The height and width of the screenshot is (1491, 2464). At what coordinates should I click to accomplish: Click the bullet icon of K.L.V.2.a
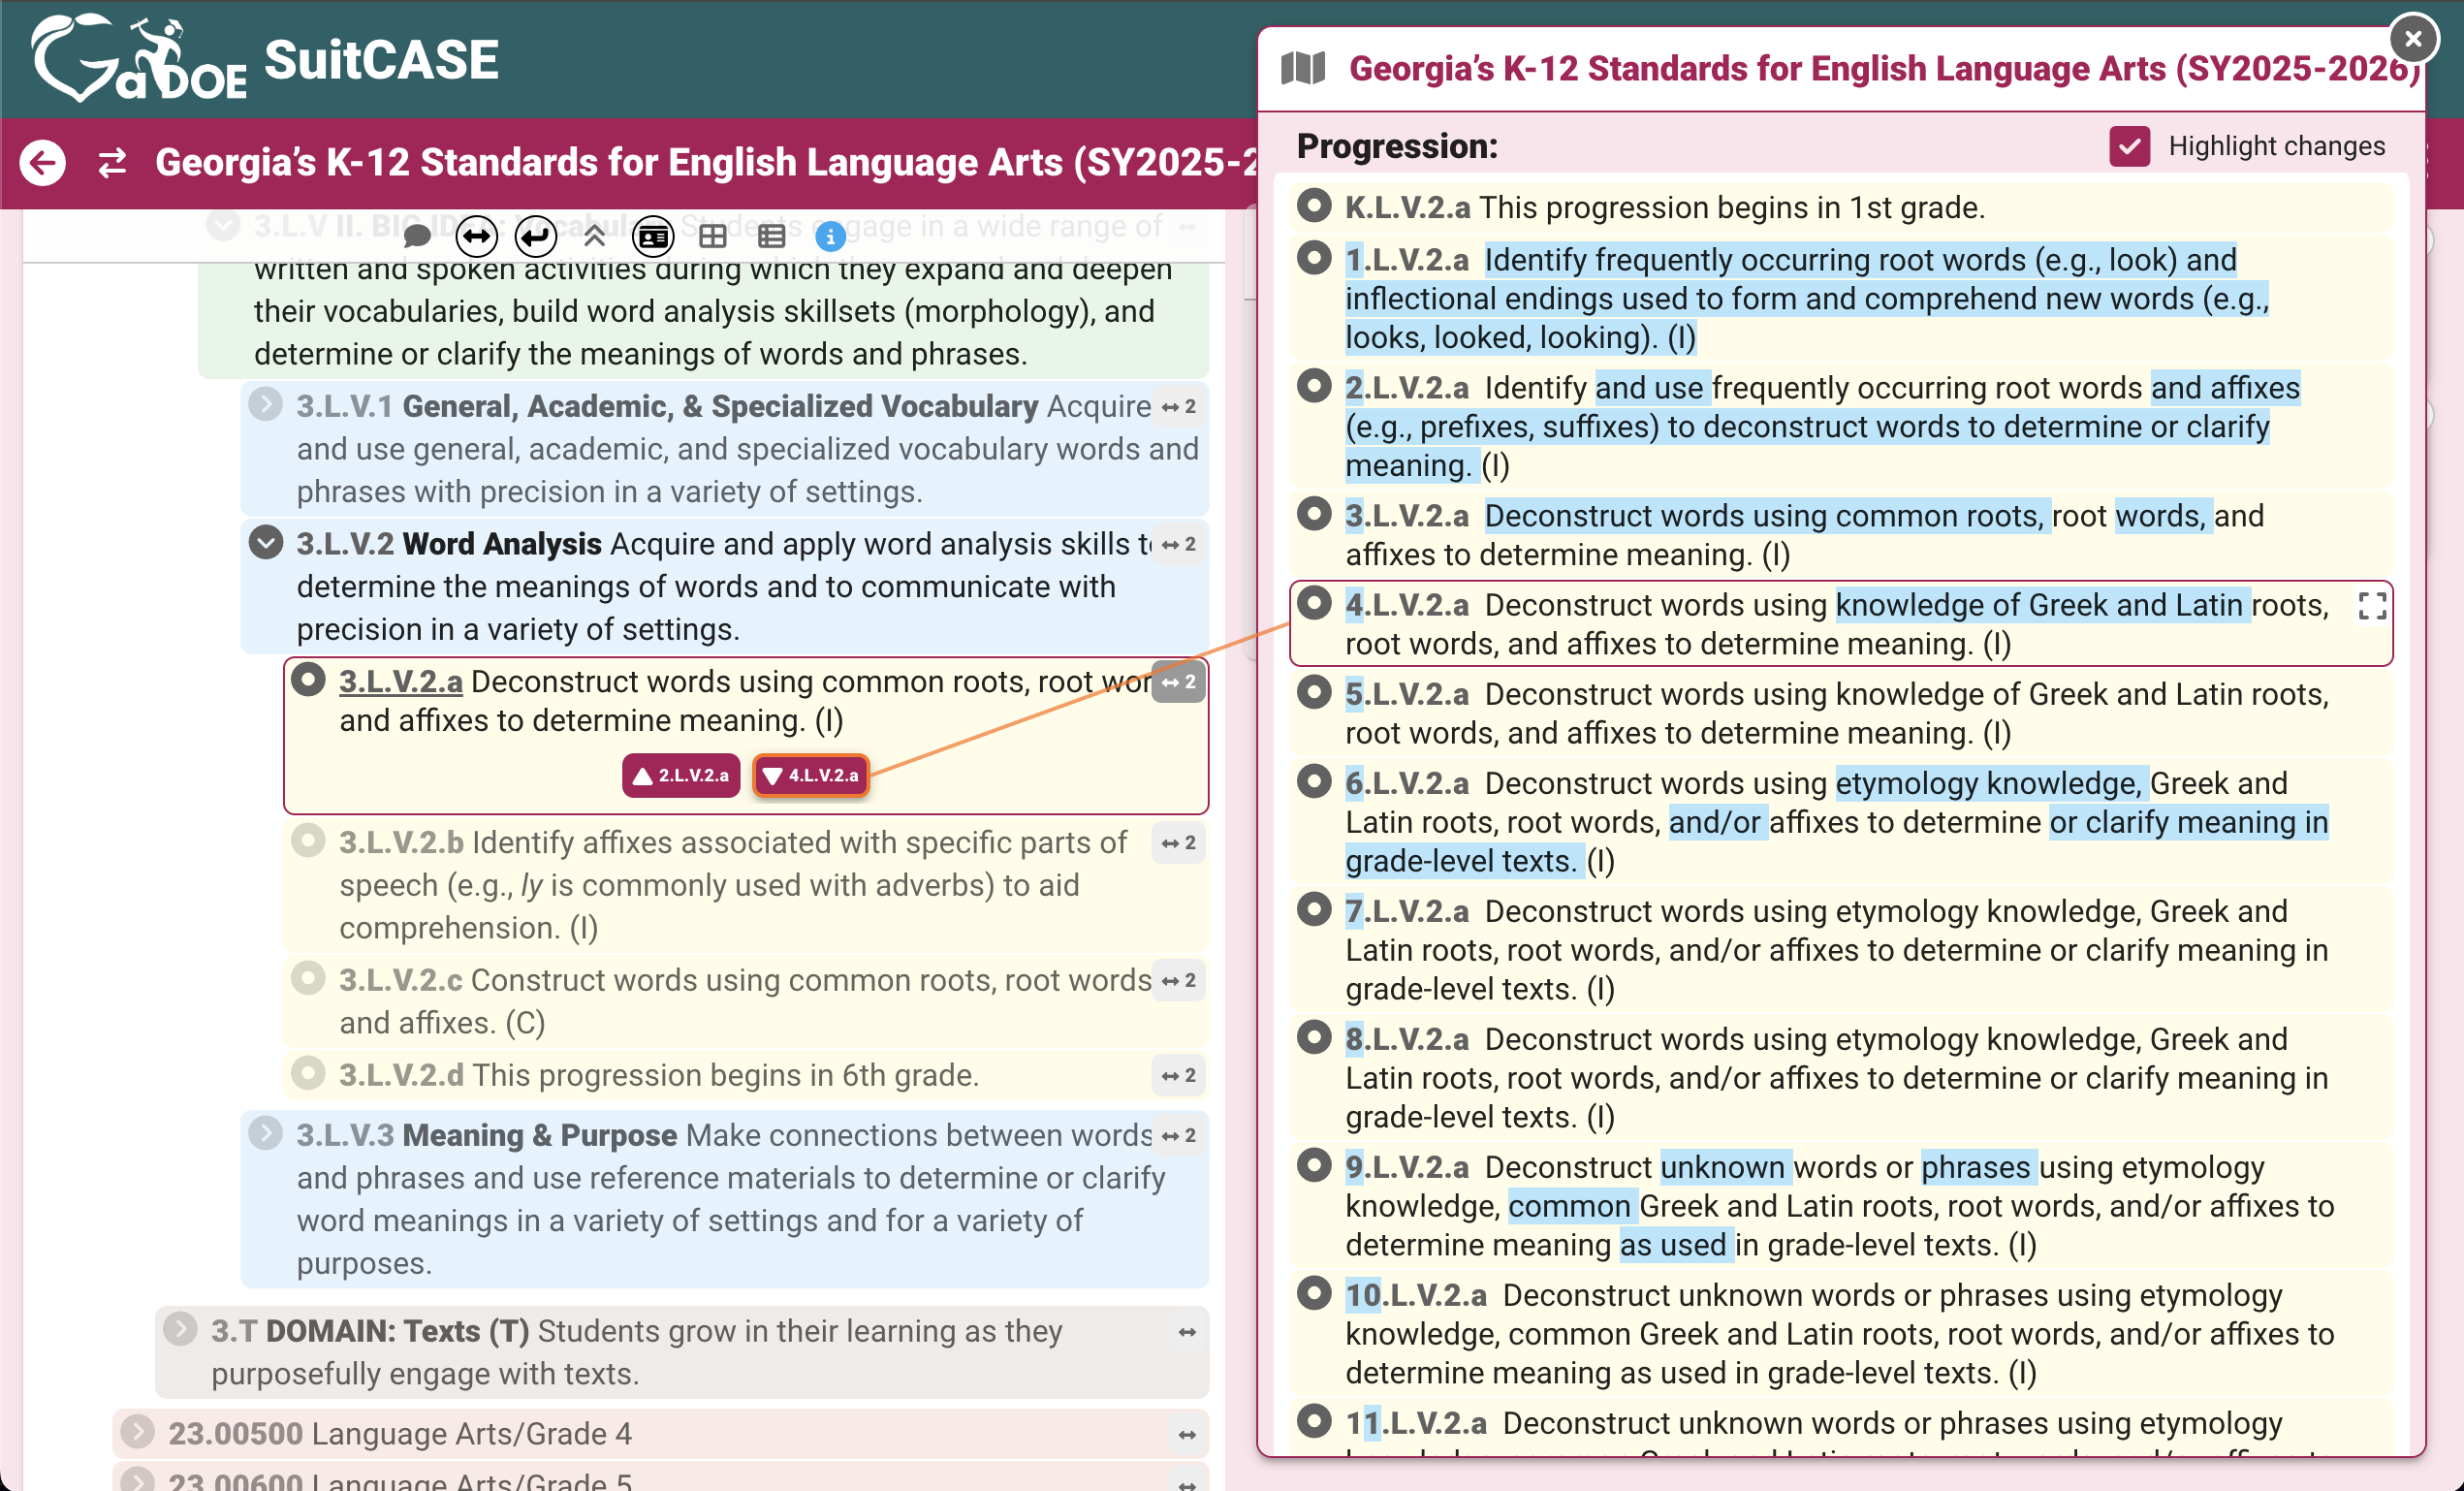click(1314, 205)
